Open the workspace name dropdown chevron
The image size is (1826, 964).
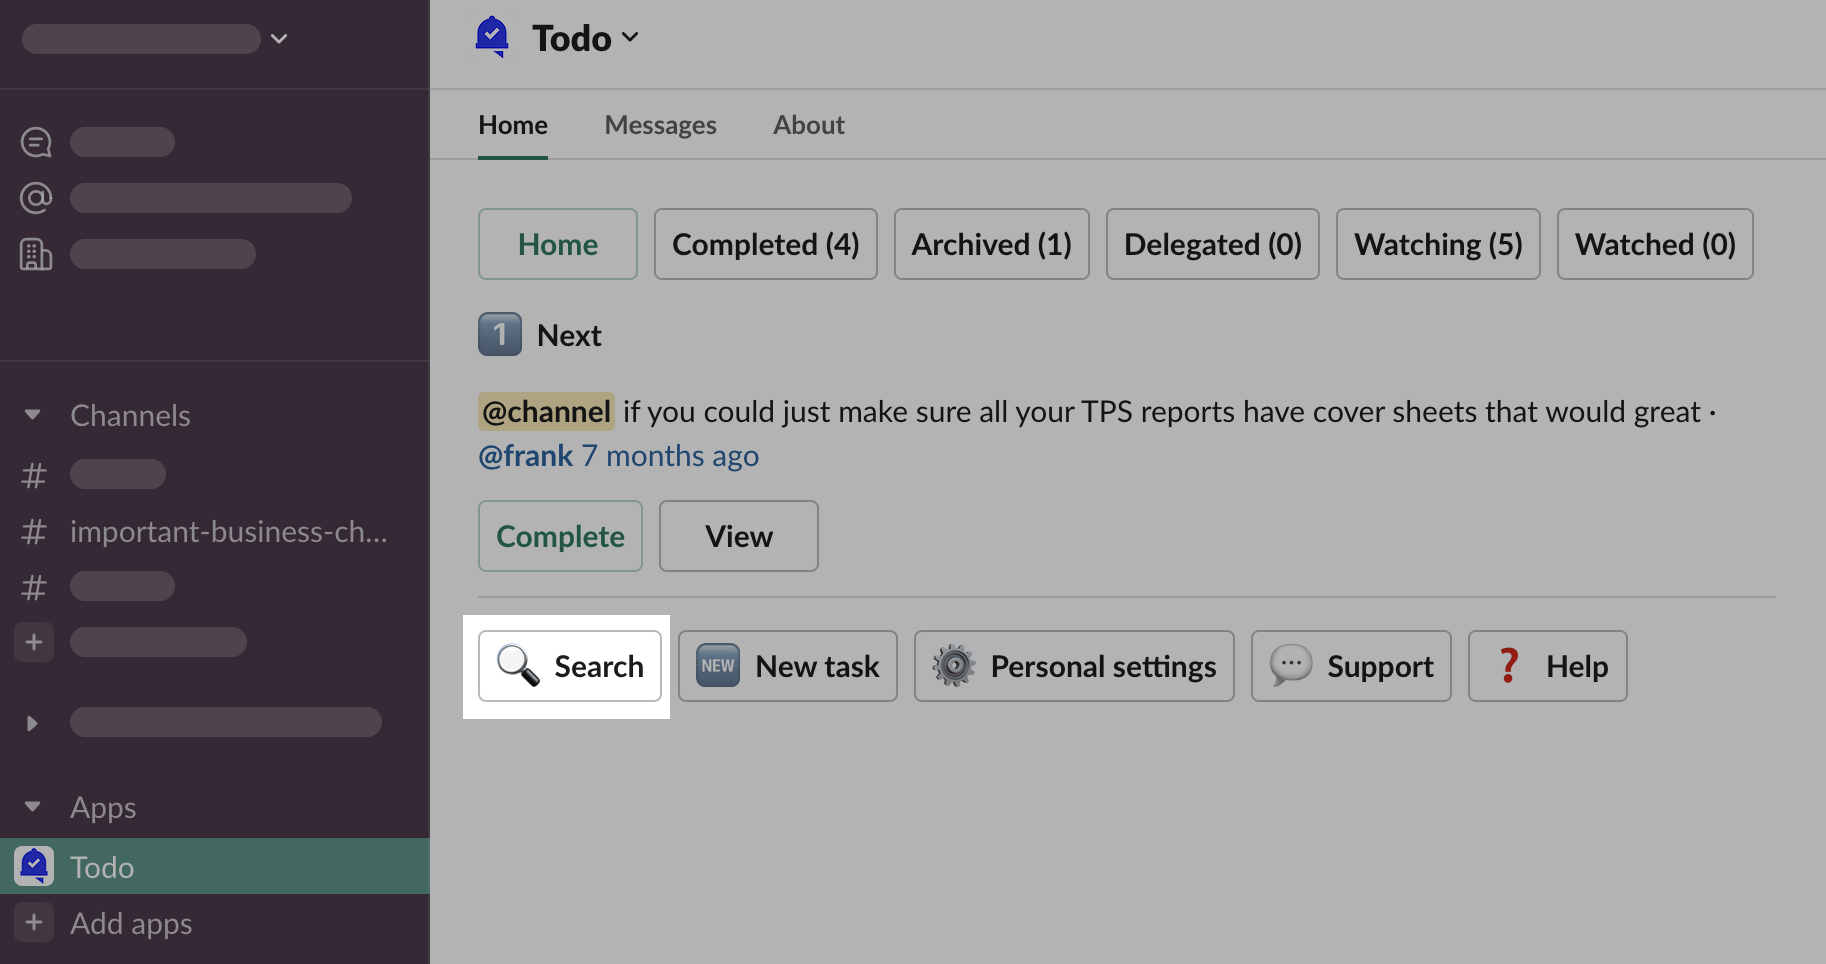279,39
